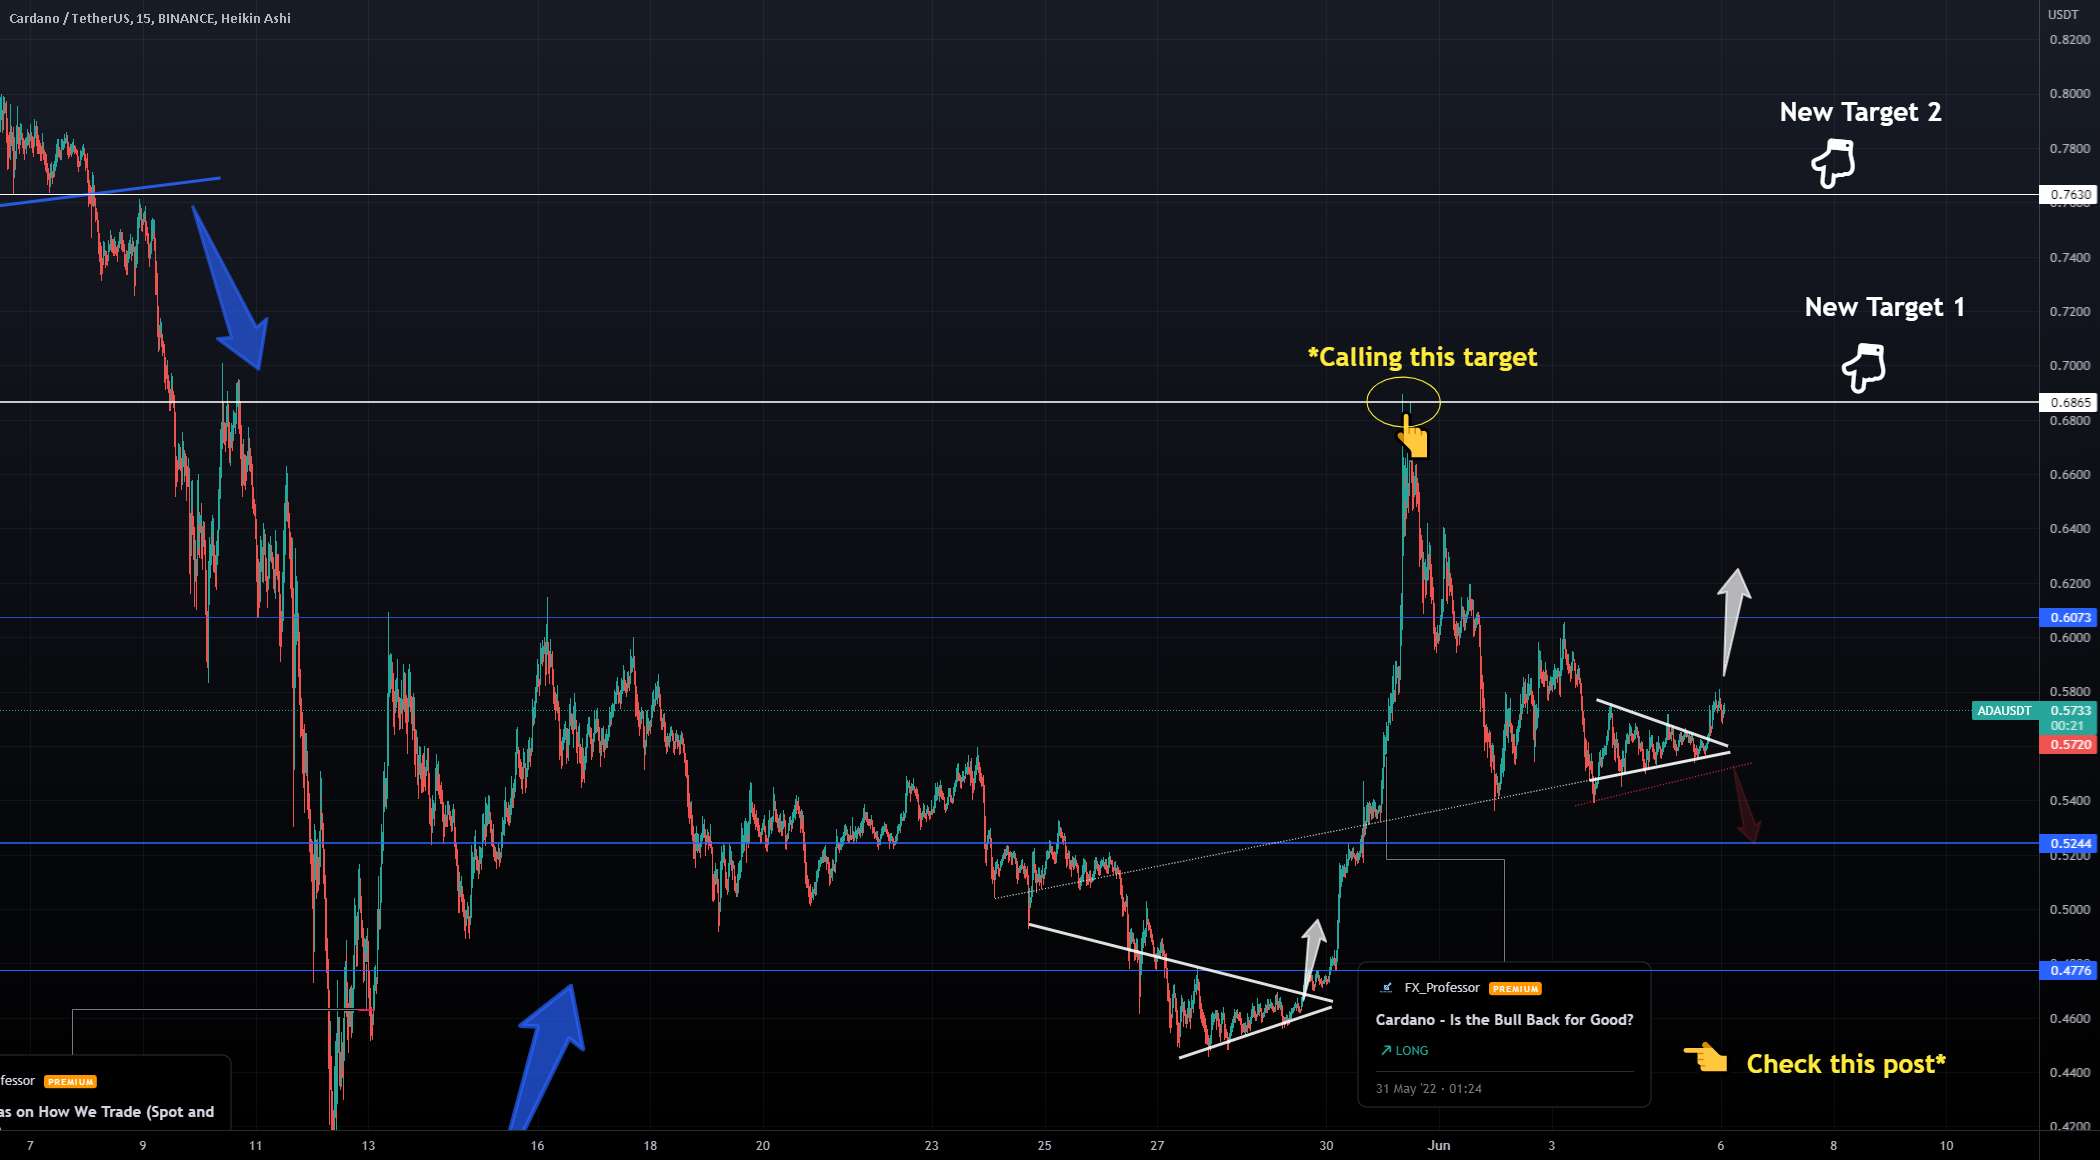The height and width of the screenshot is (1160, 2100).
Task: Click the chart title Cardano / TetherUS
Action: 150,18
